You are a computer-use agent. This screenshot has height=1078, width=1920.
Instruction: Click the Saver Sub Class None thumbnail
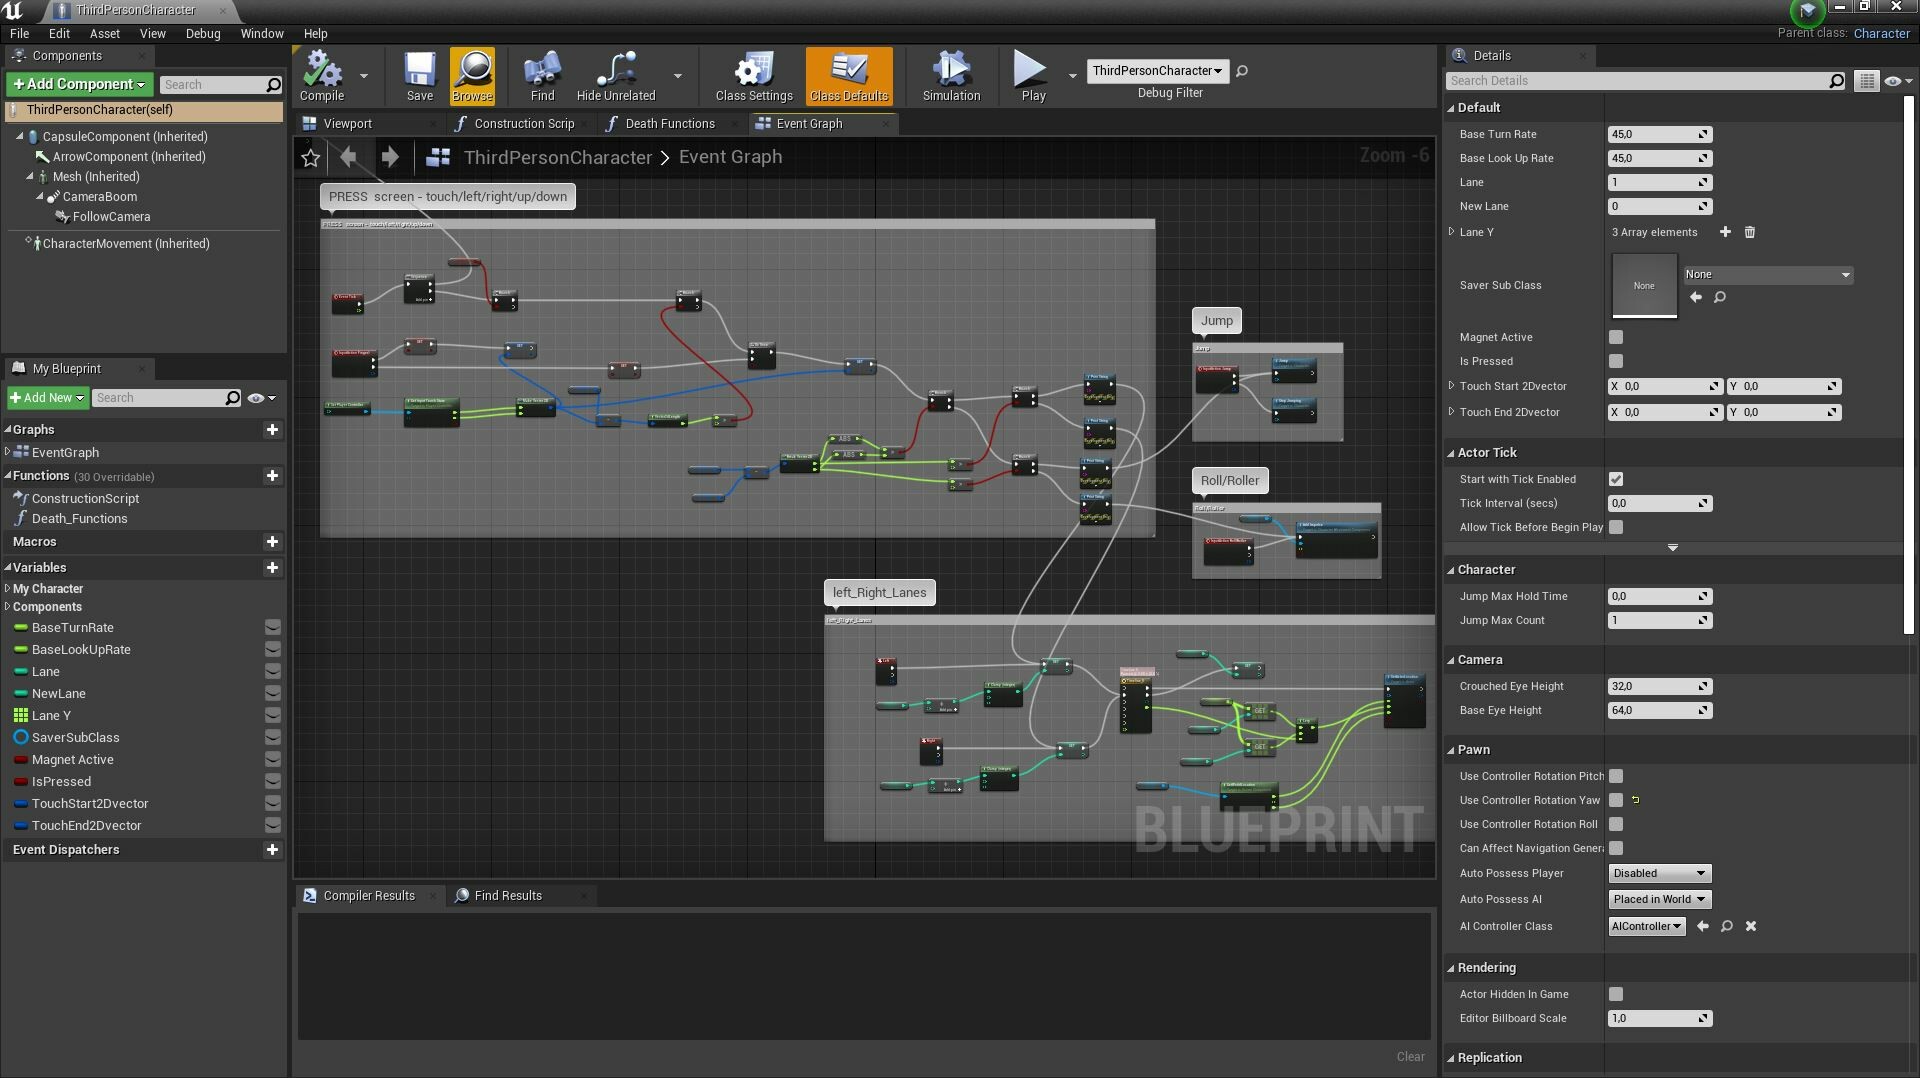pos(1643,286)
